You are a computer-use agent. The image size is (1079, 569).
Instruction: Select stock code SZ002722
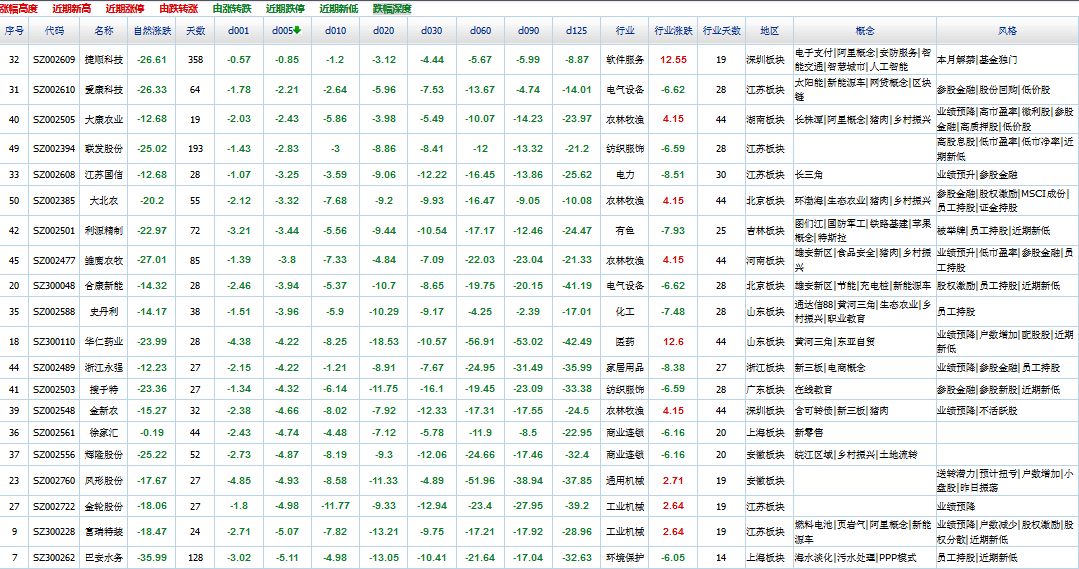coord(54,506)
